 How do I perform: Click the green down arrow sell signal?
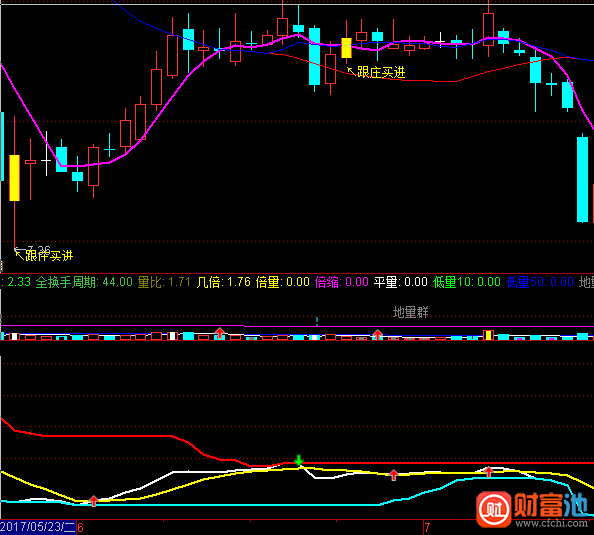pyautogui.click(x=299, y=460)
